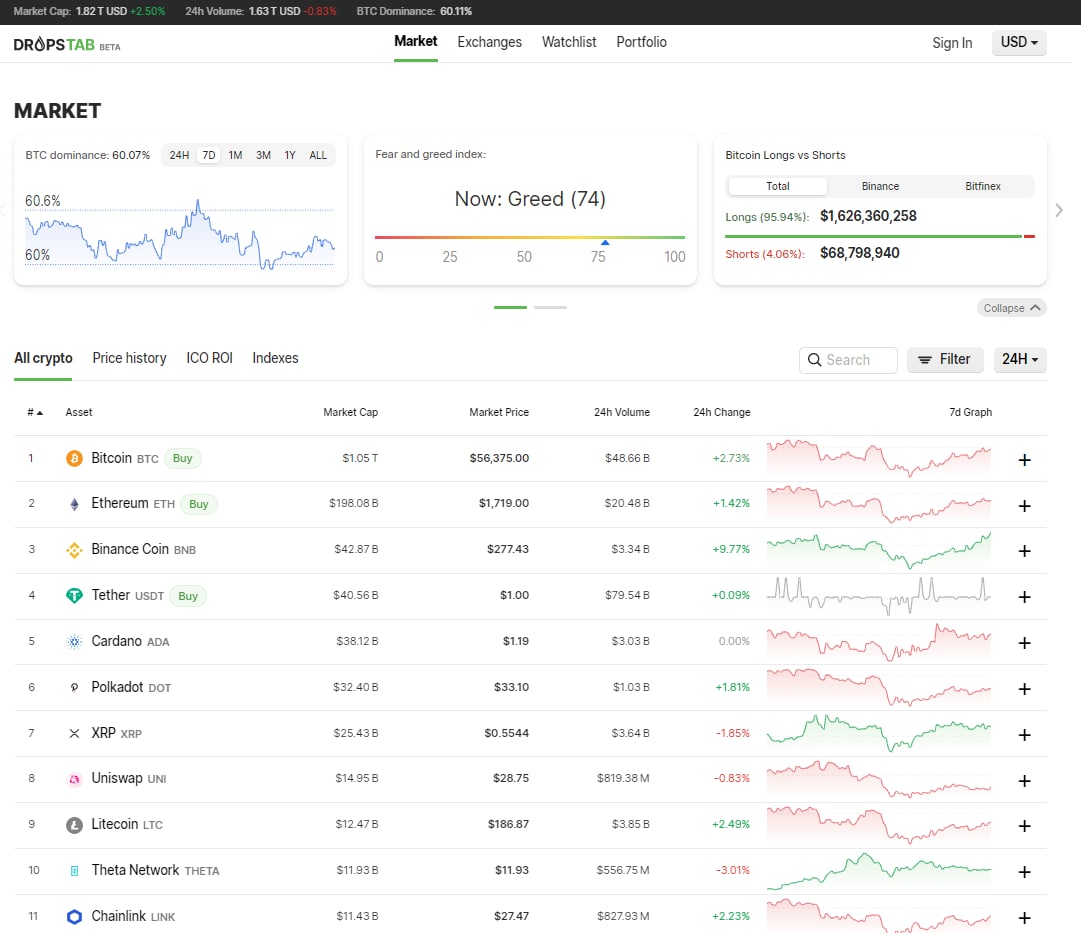Open the Portfolio tab
The height and width of the screenshot is (933, 1081).
641,42
